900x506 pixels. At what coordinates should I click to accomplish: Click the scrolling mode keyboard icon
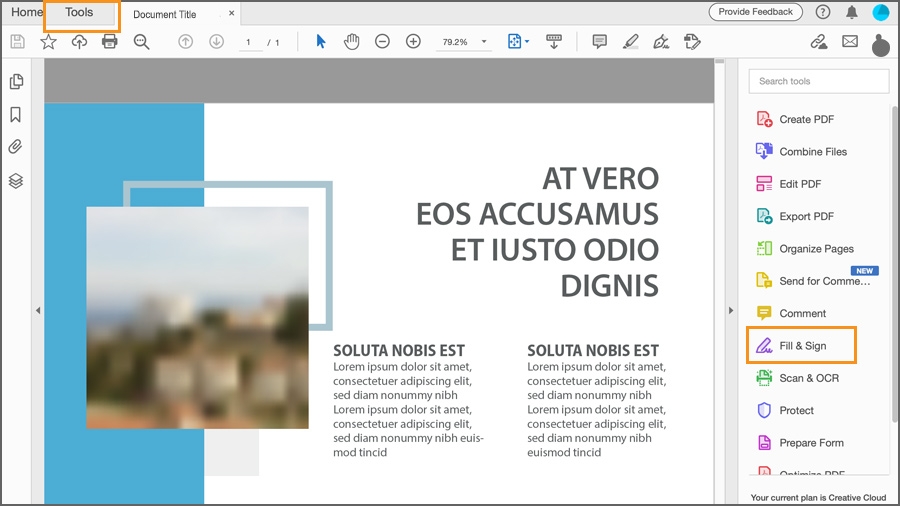(x=554, y=41)
